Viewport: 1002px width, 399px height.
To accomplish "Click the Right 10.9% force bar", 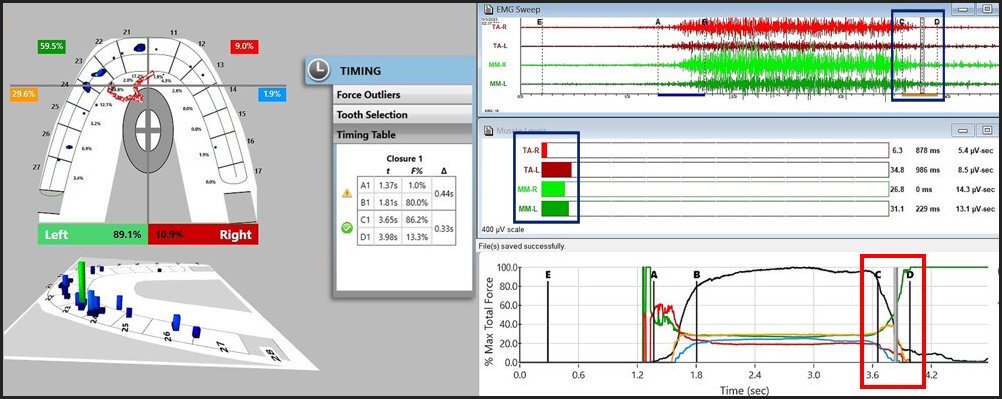I will click(x=203, y=235).
